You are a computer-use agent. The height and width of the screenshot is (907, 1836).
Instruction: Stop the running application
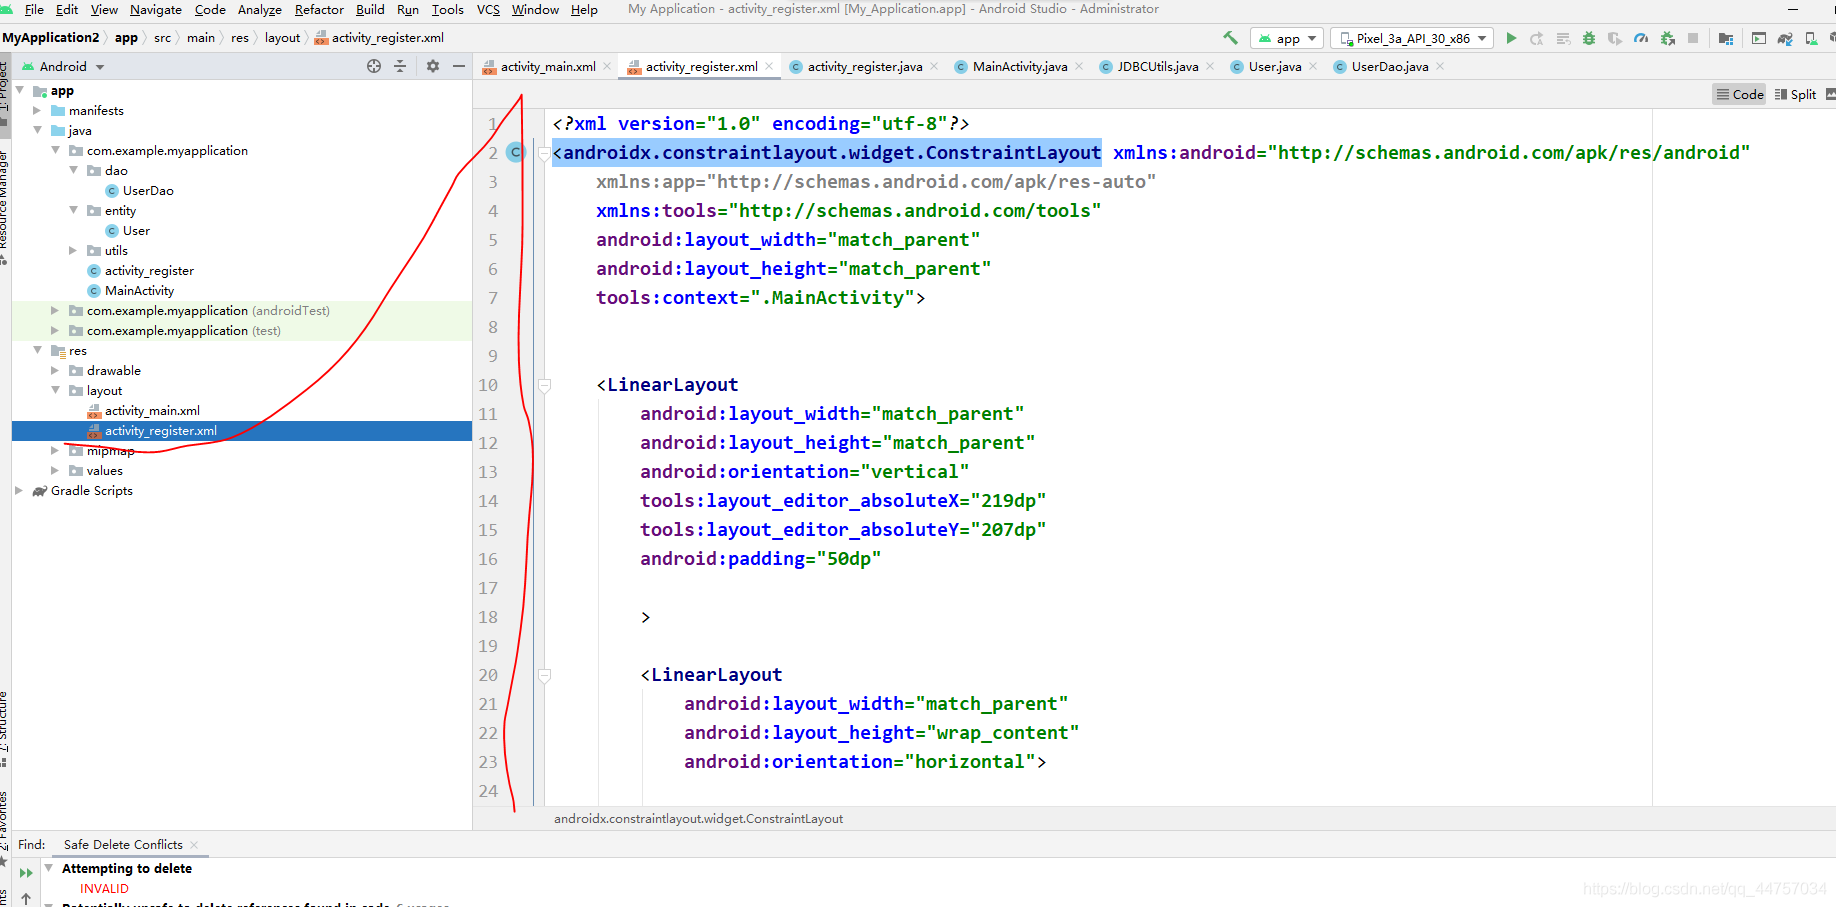point(1693,38)
